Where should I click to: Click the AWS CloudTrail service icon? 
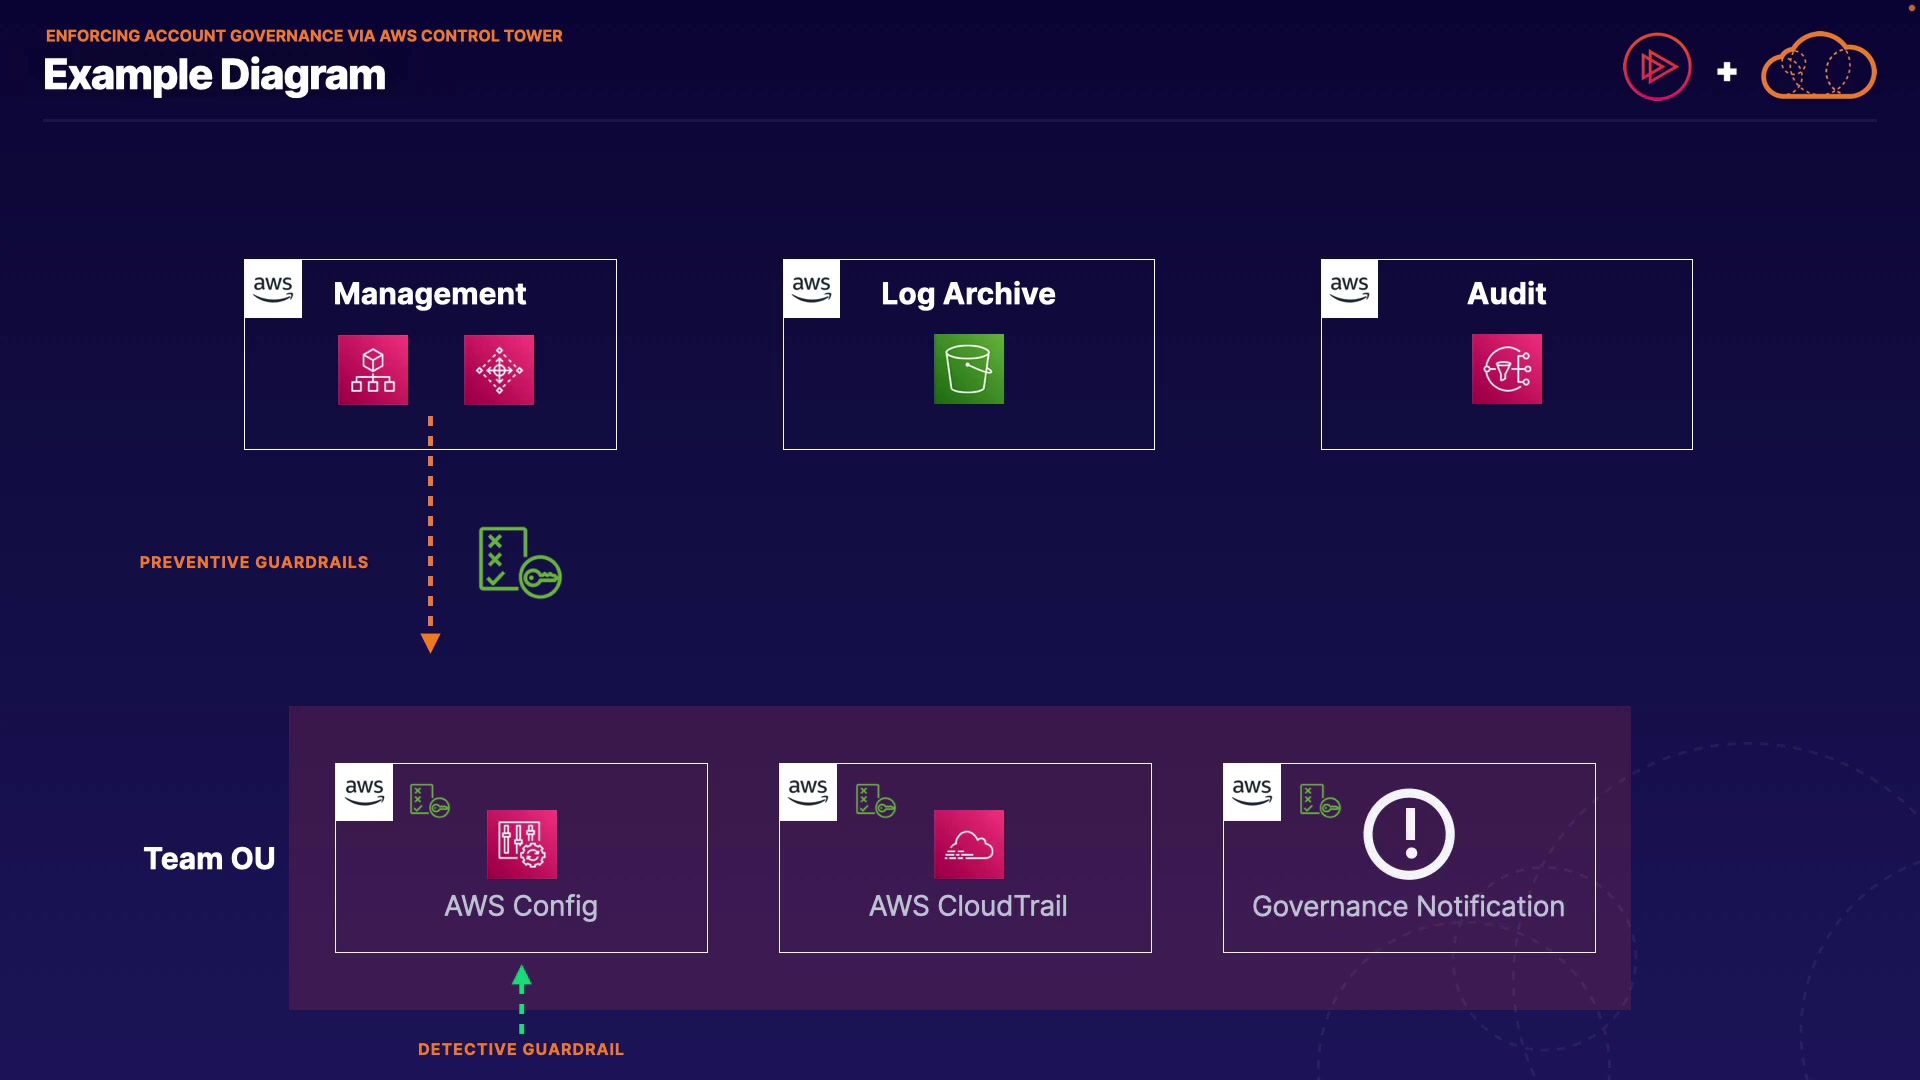(968, 844)
